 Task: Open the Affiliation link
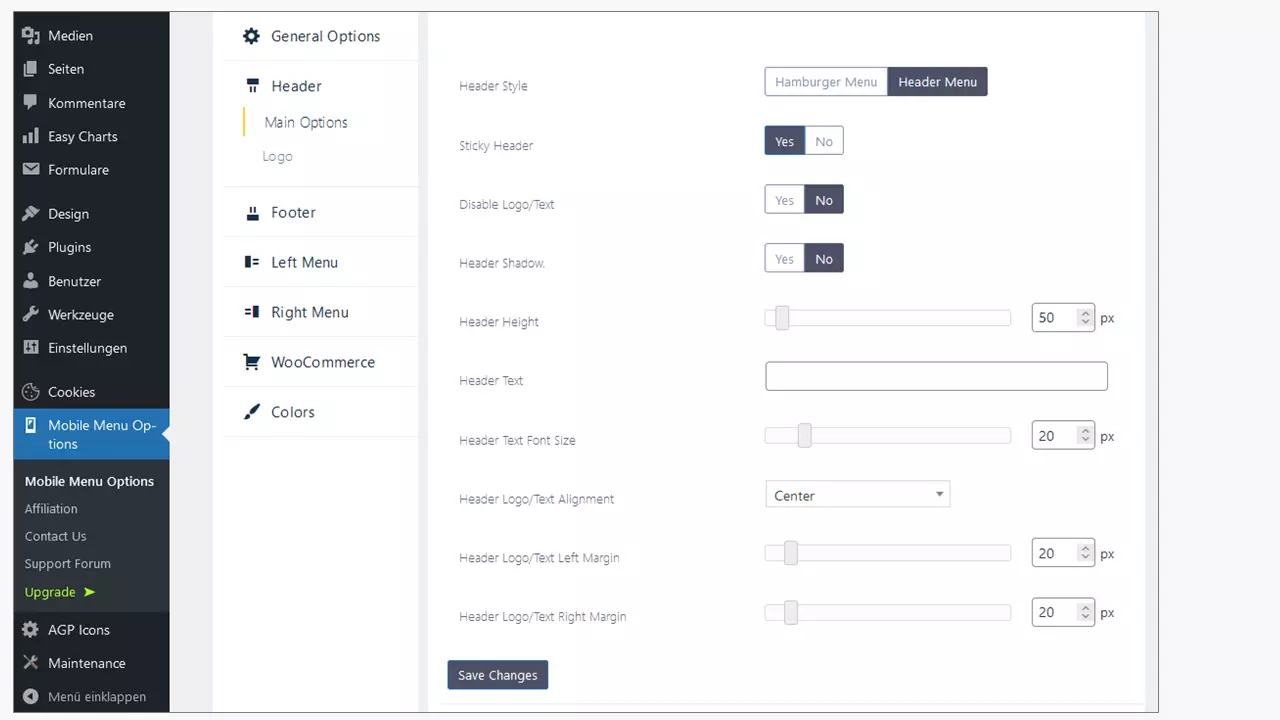point(51,508)
